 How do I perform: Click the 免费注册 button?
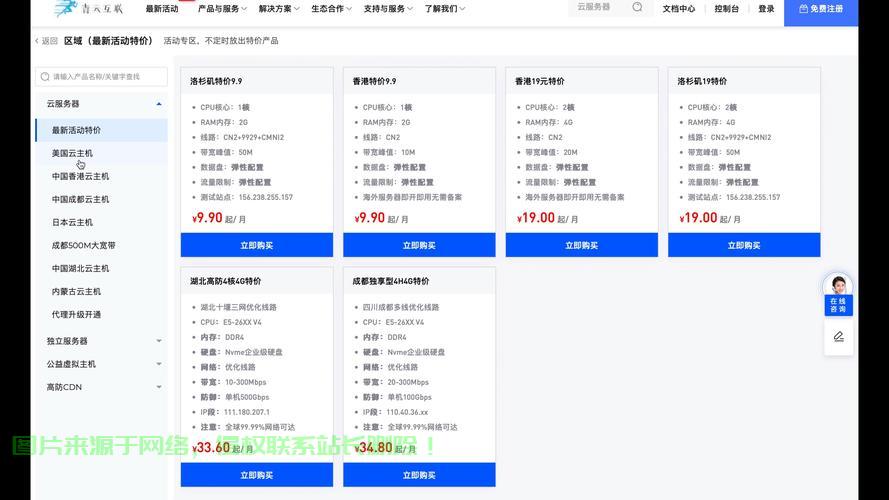tap(821, 10)
